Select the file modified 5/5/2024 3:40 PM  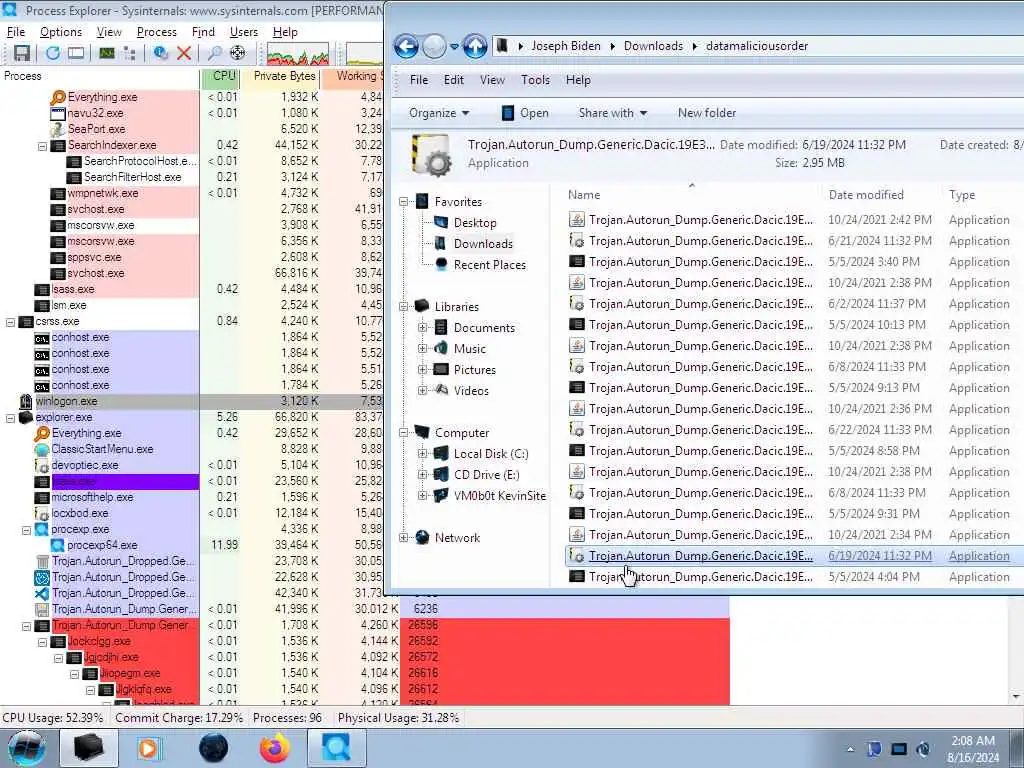pos(793,262)
